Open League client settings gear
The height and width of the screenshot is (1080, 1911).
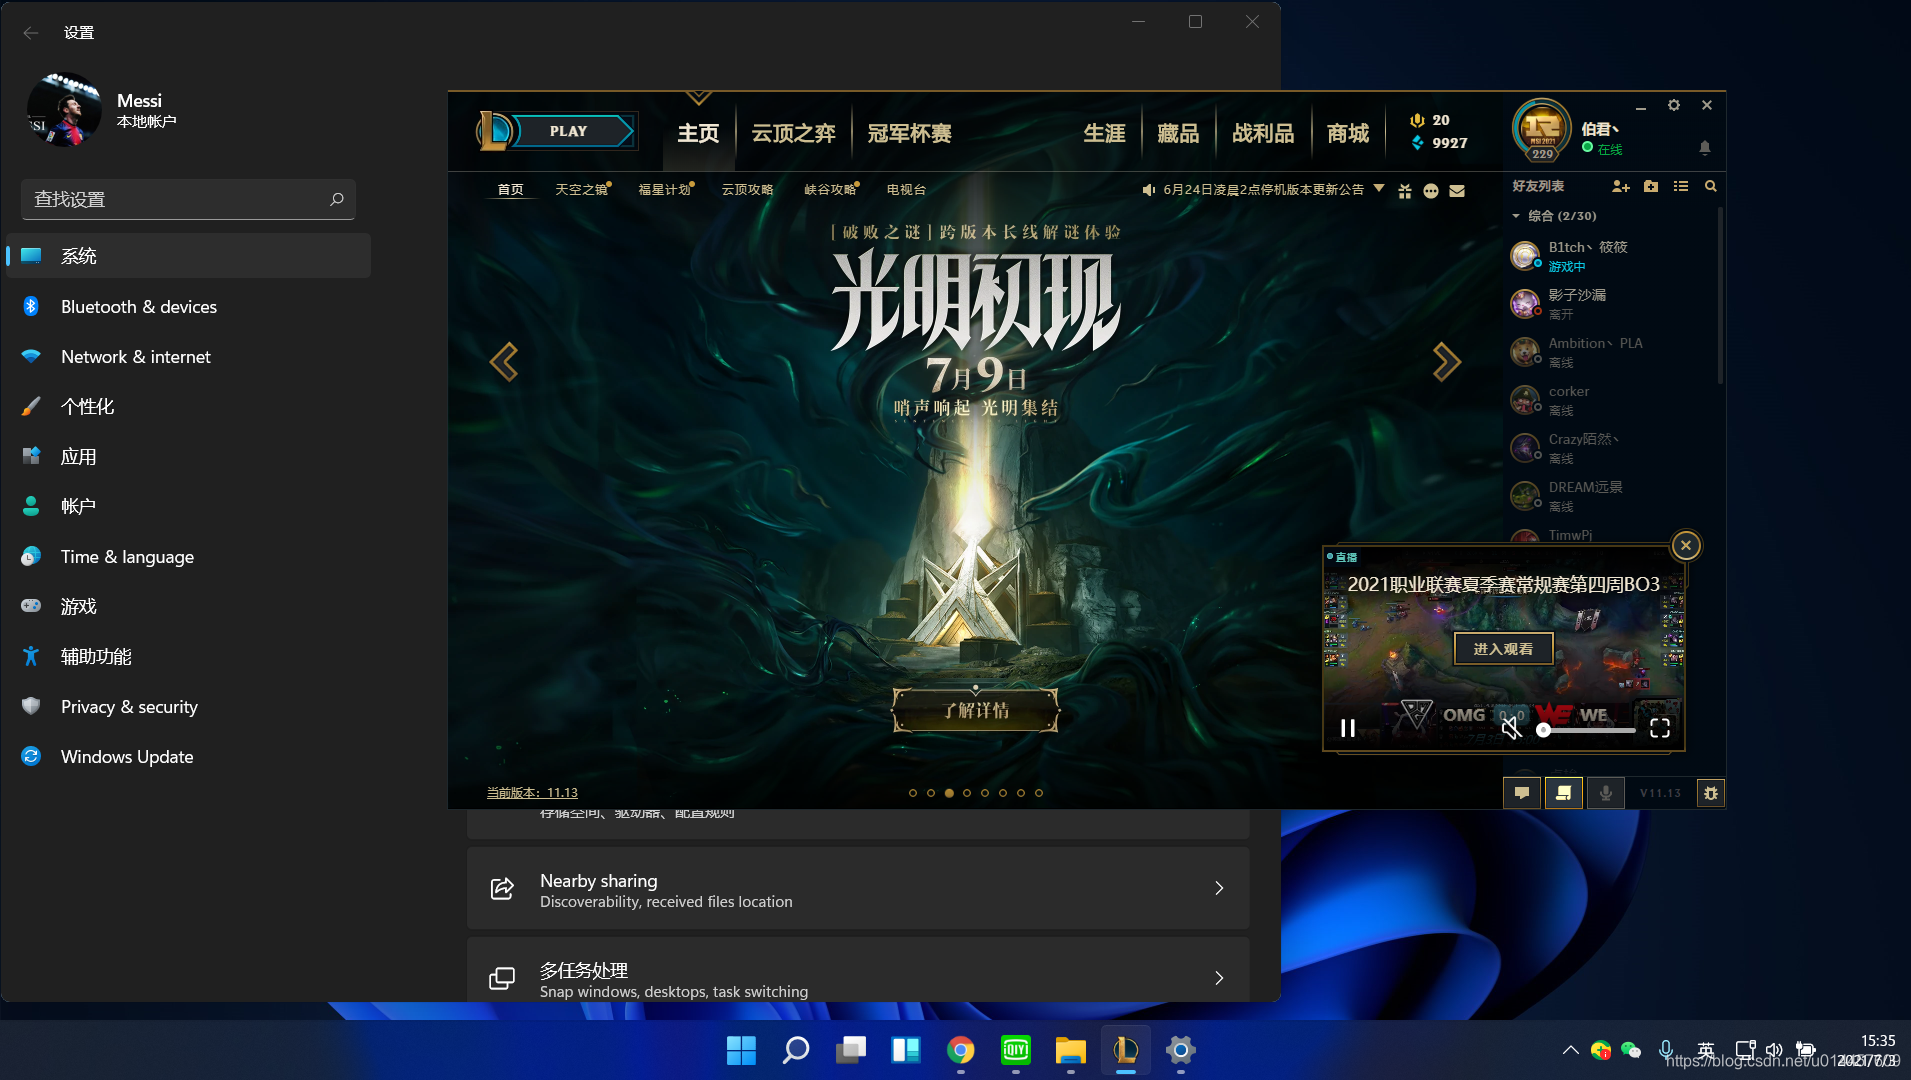(x=1674, y=105)
